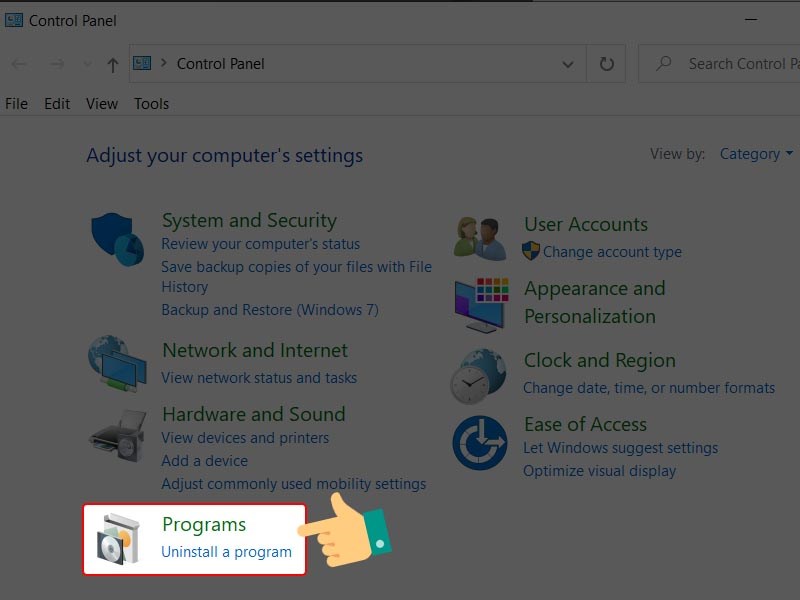Open the Appearance and Personalization monitor icon
This screenshot has height=600, width=800.
[481, 305]
